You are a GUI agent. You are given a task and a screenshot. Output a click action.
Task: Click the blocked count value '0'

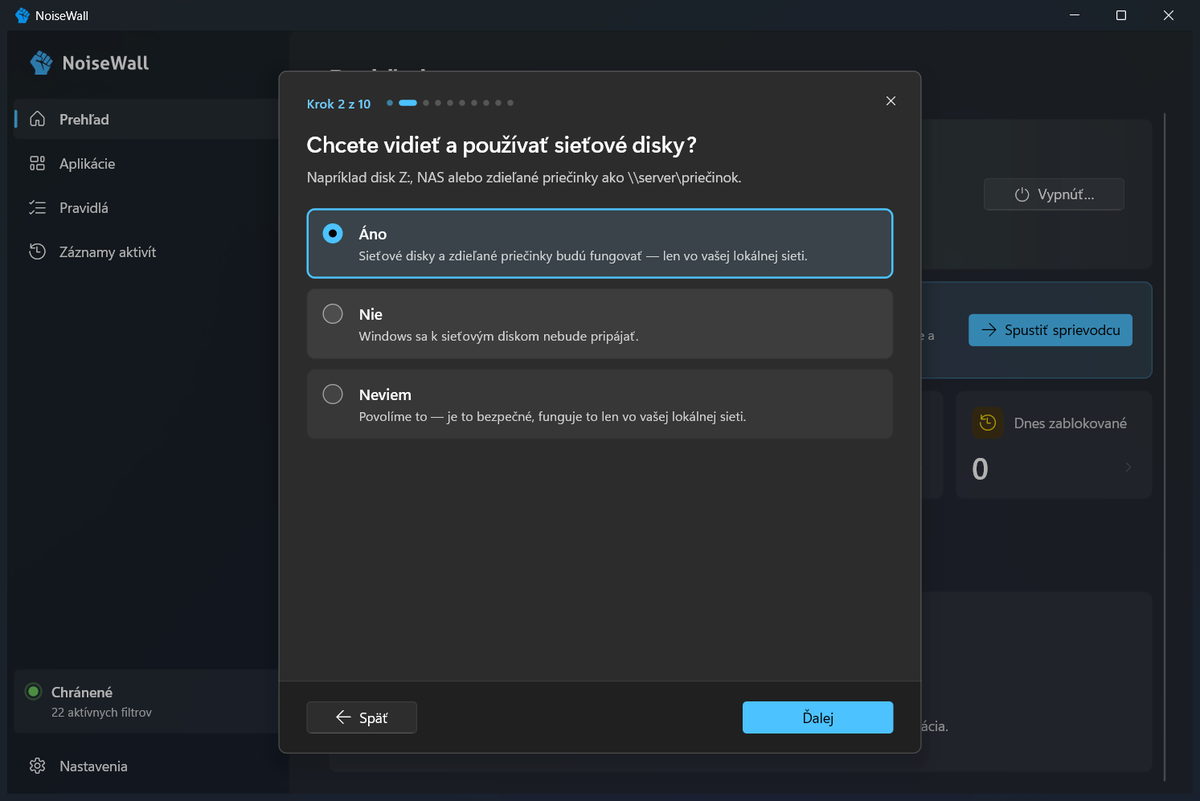coord(980,469)
